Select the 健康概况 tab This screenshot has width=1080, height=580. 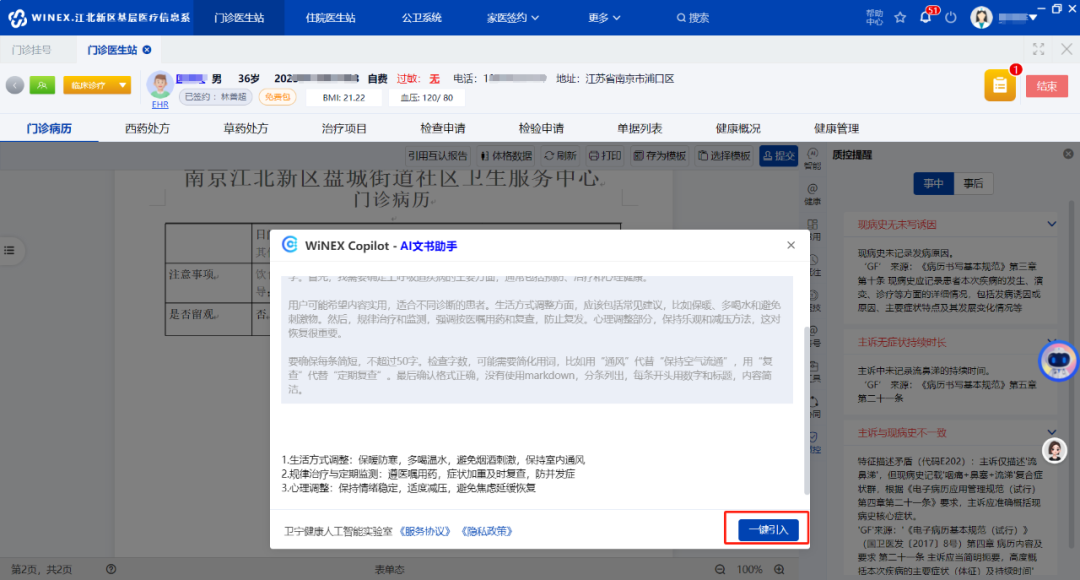(738, 129)
